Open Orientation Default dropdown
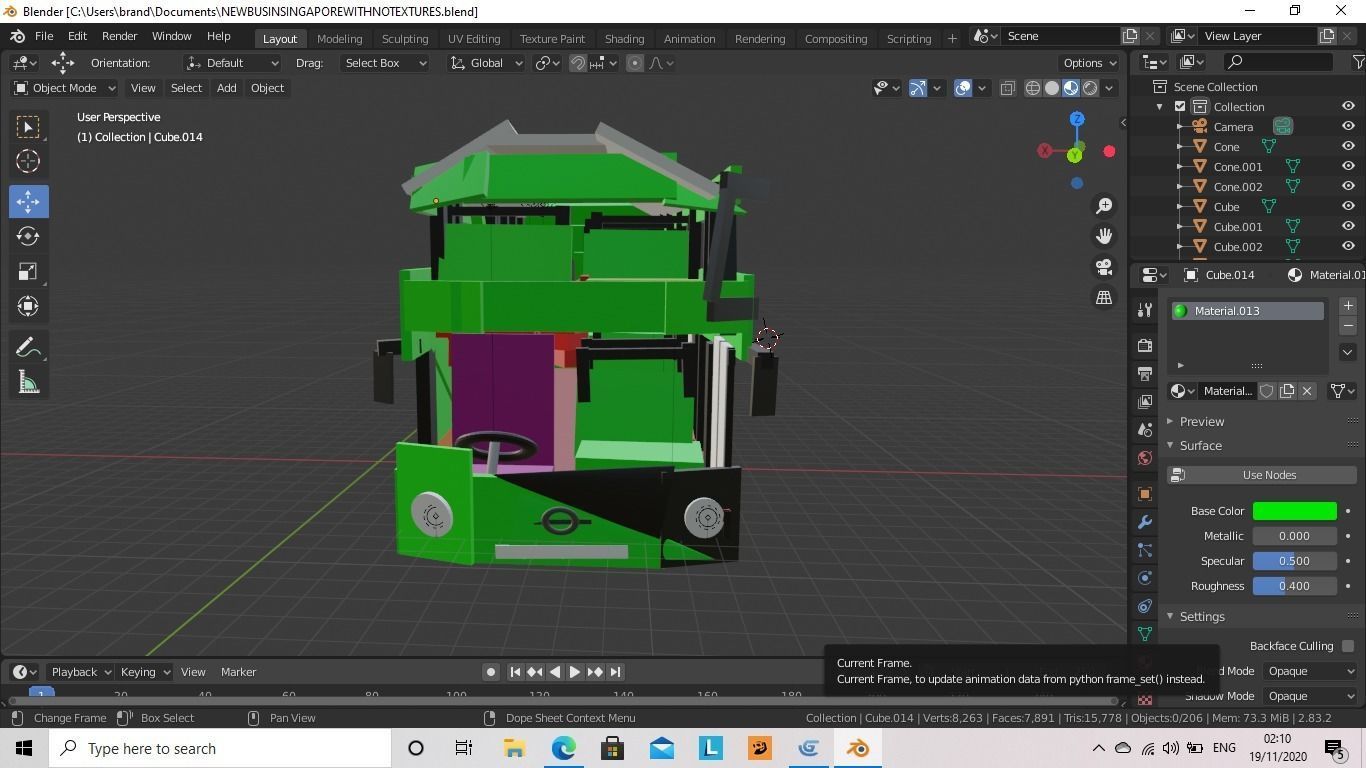This screenshot has height=768, width=1366. coord(232,63)
